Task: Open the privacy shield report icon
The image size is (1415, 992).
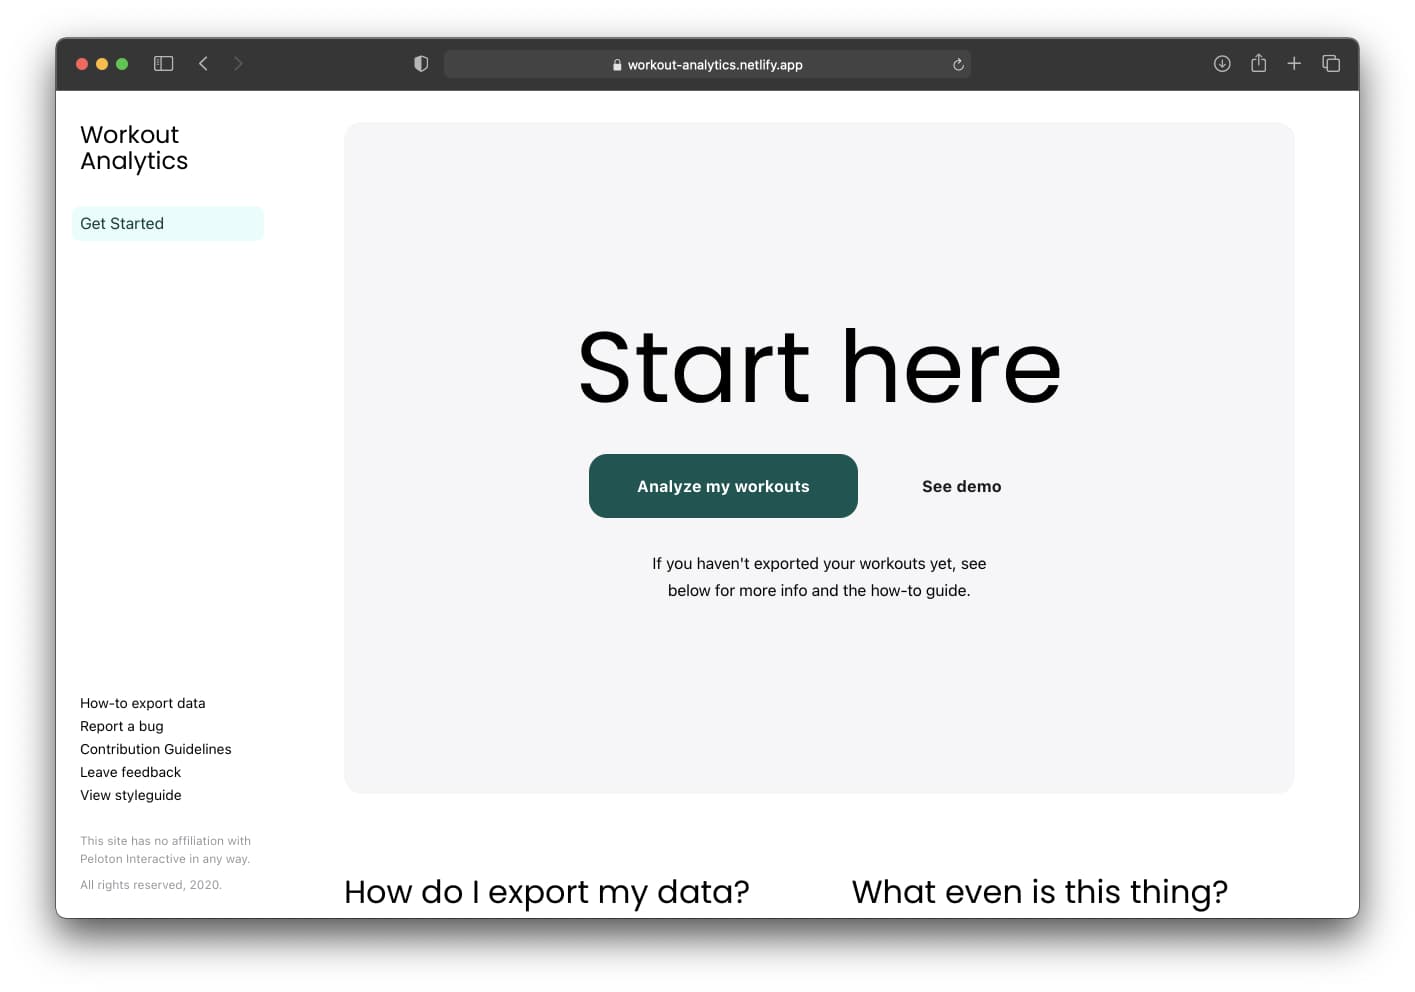Action: point(421,64)
